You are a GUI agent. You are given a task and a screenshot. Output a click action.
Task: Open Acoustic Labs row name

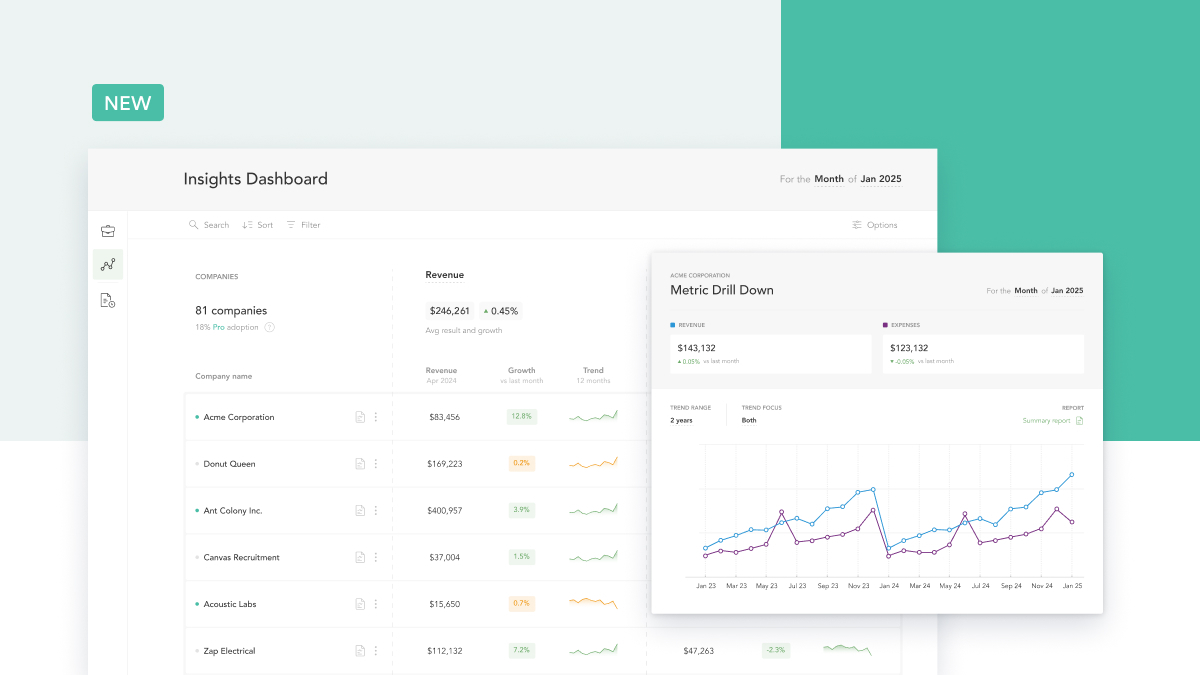[230, 604]
